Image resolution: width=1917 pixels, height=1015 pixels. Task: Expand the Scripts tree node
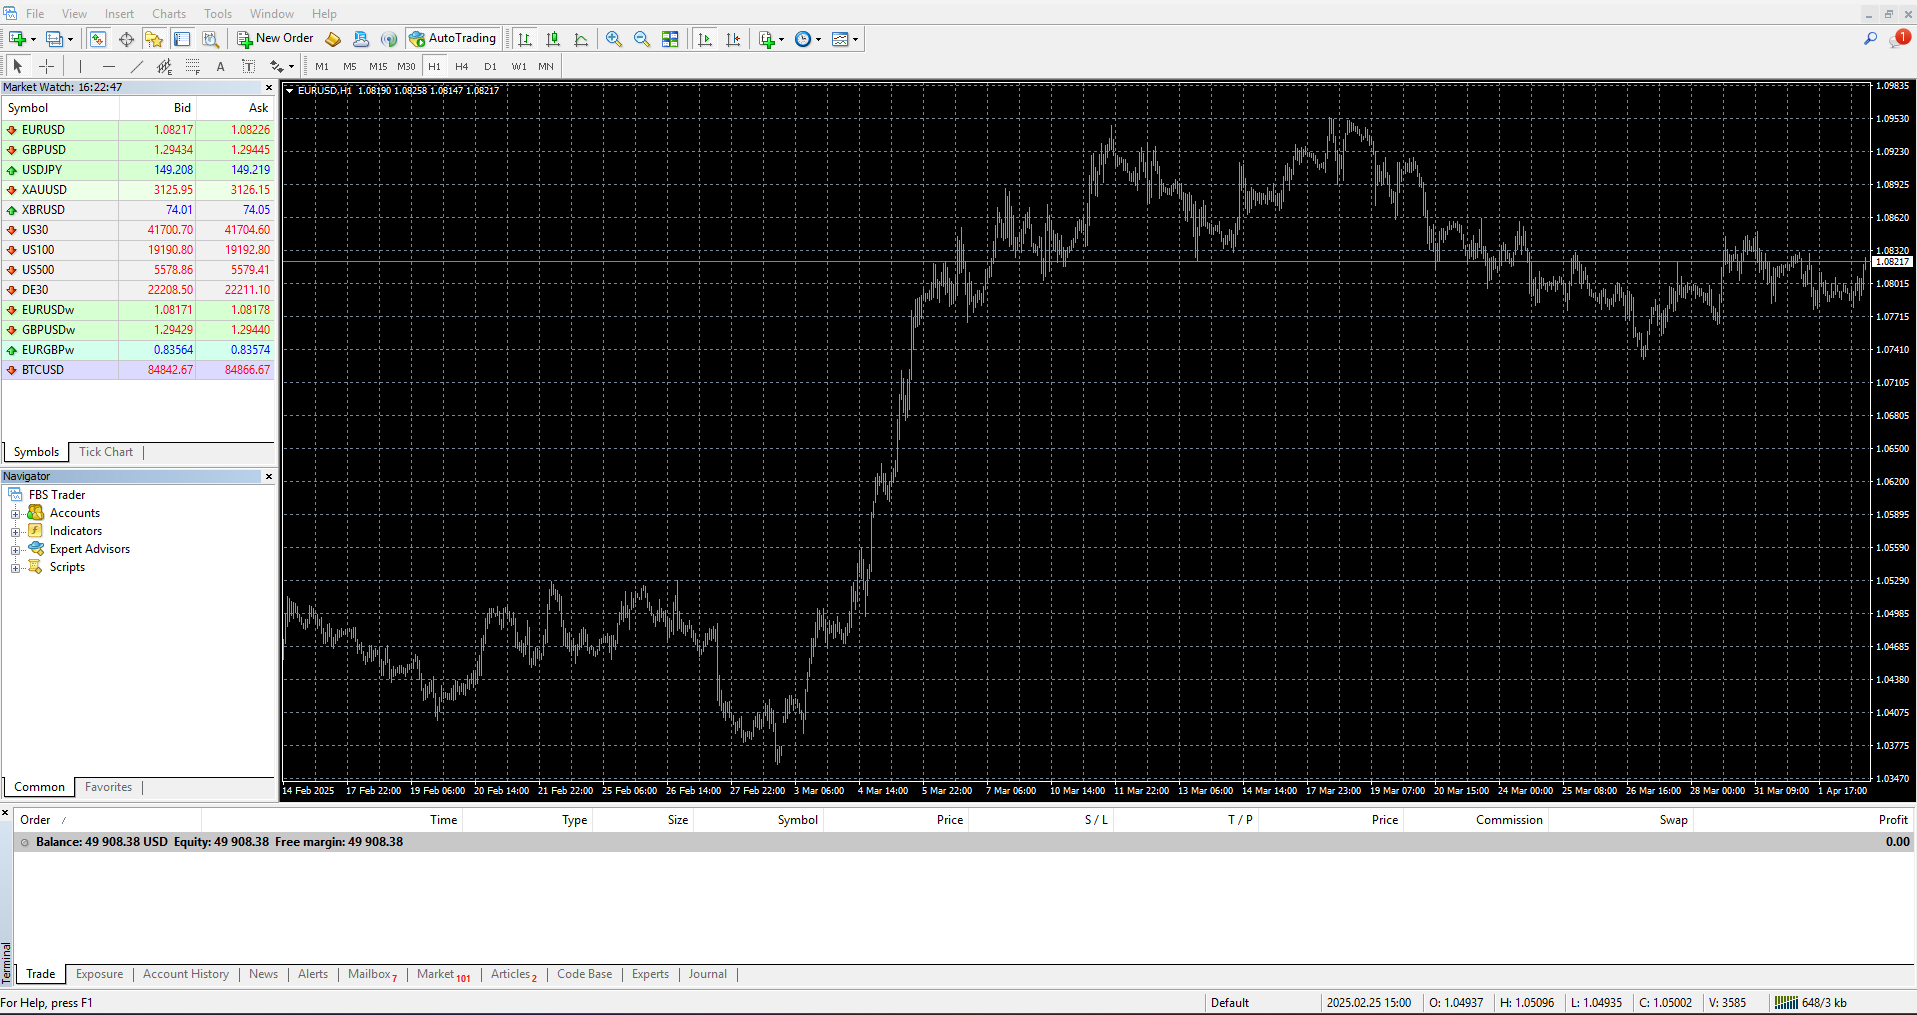coord(16,568)
